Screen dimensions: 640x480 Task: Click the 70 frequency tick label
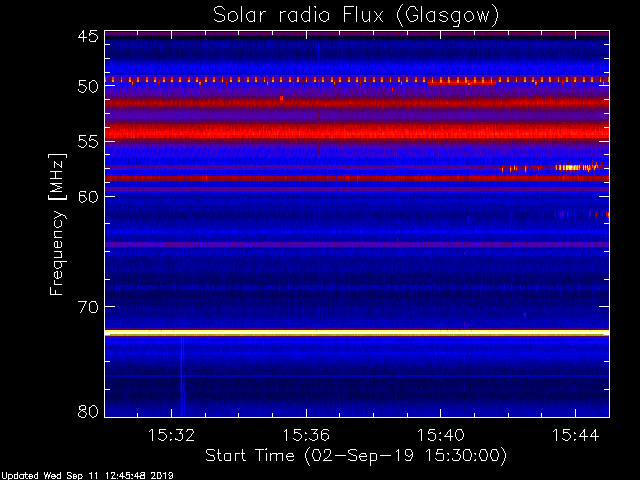pos(88,307)
